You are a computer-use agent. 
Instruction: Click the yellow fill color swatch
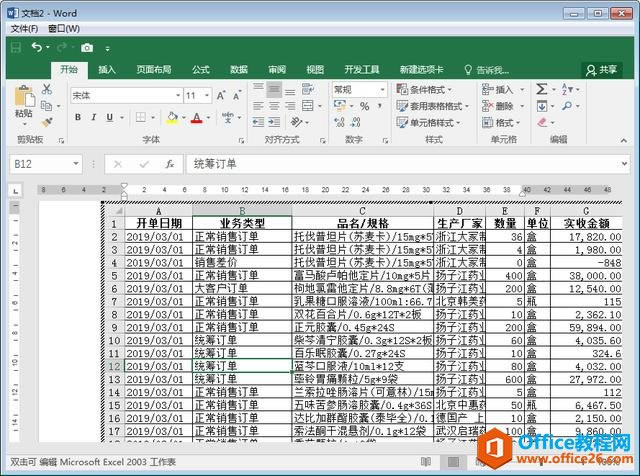click(x=172, y=118)
